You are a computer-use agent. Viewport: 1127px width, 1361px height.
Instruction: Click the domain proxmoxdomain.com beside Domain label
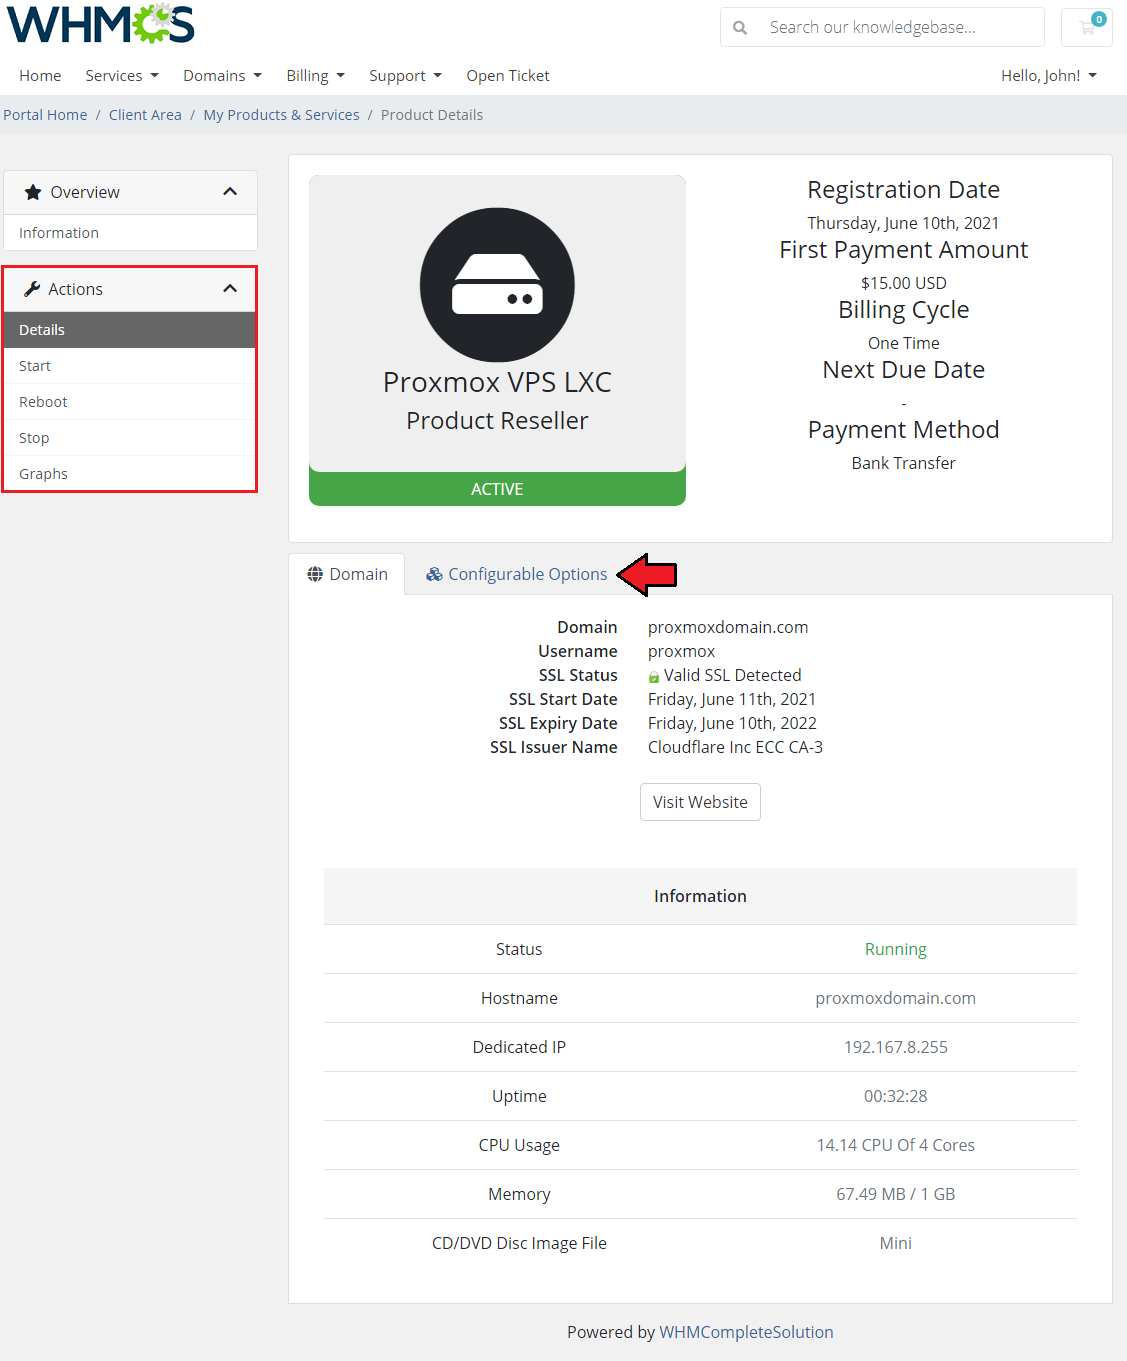tap(728, 627)
